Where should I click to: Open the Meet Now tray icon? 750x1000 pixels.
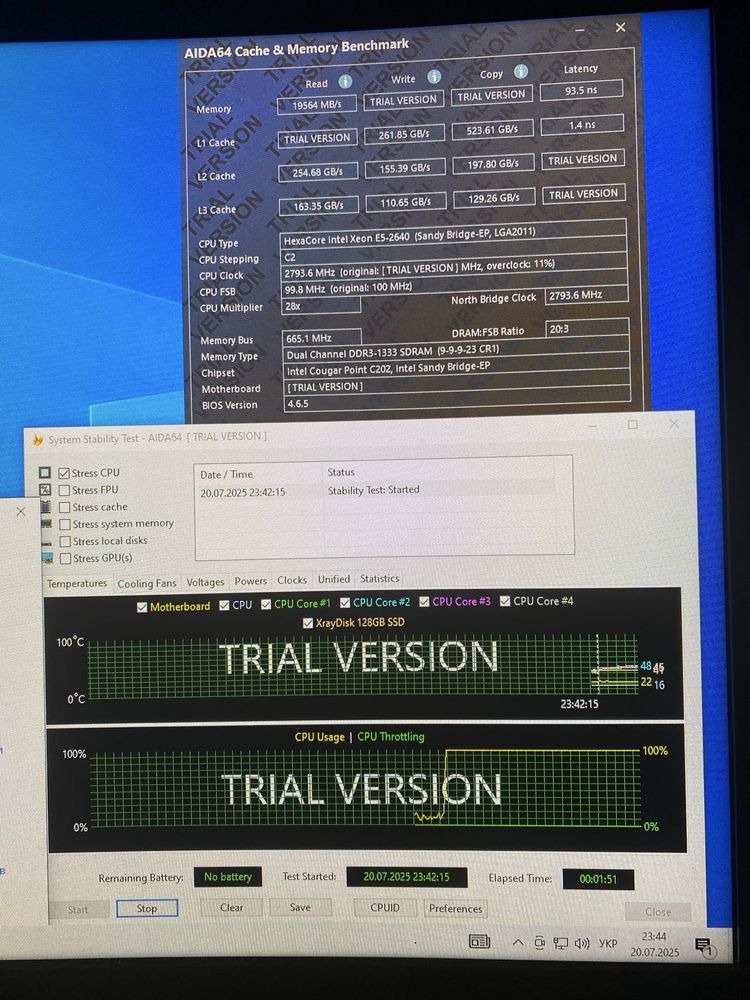pos(540,943)
